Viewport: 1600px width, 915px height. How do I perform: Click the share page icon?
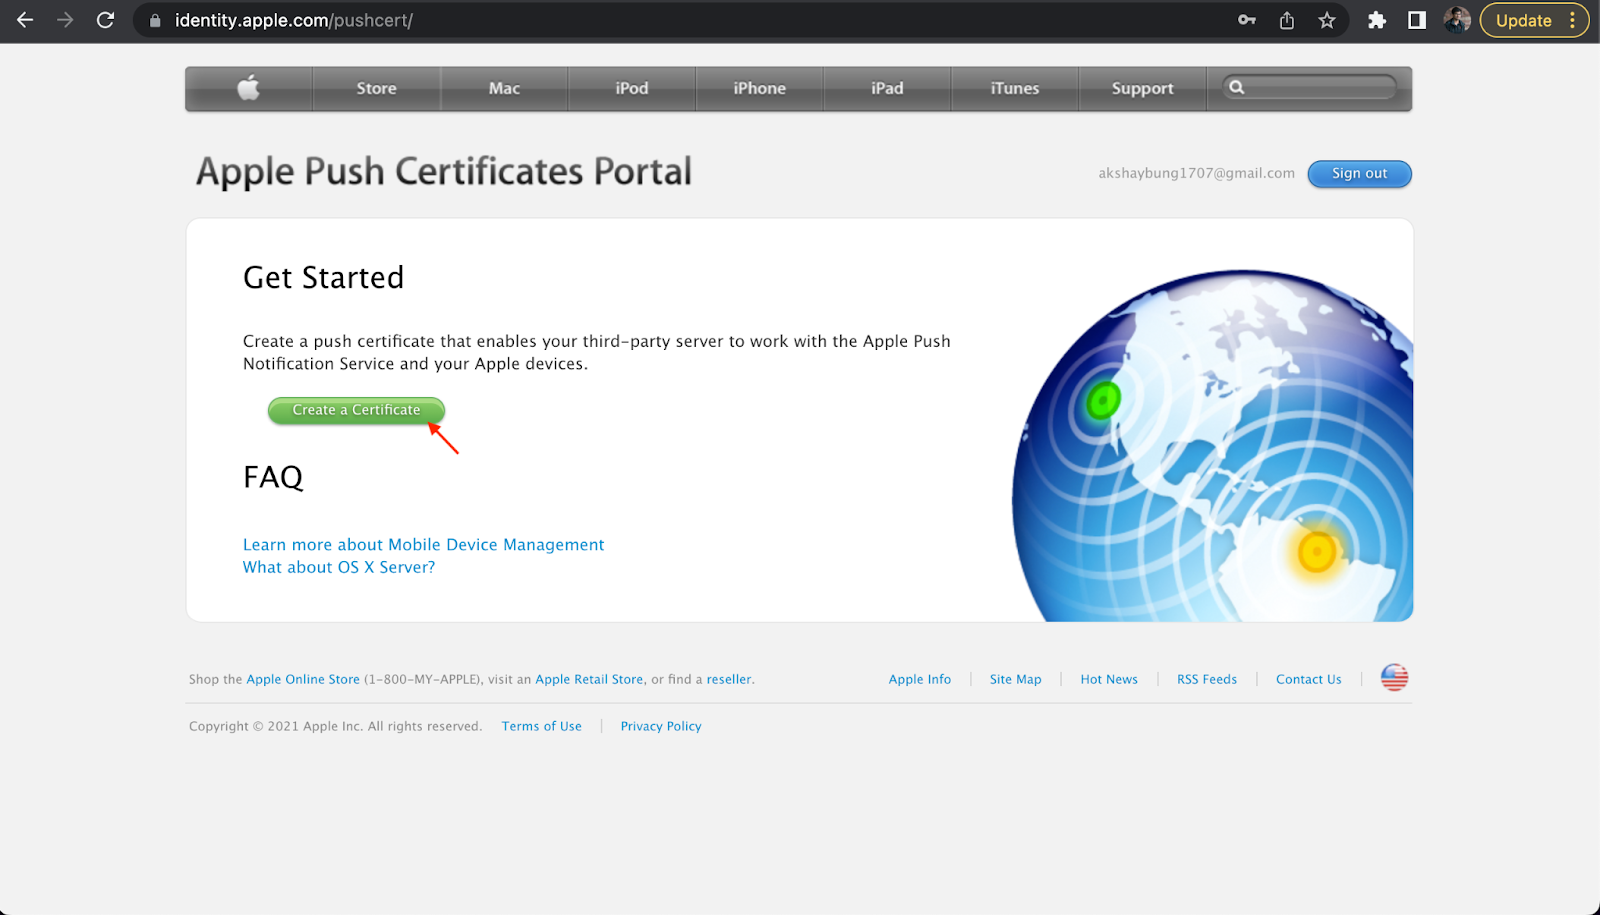tap(1287, 20)
